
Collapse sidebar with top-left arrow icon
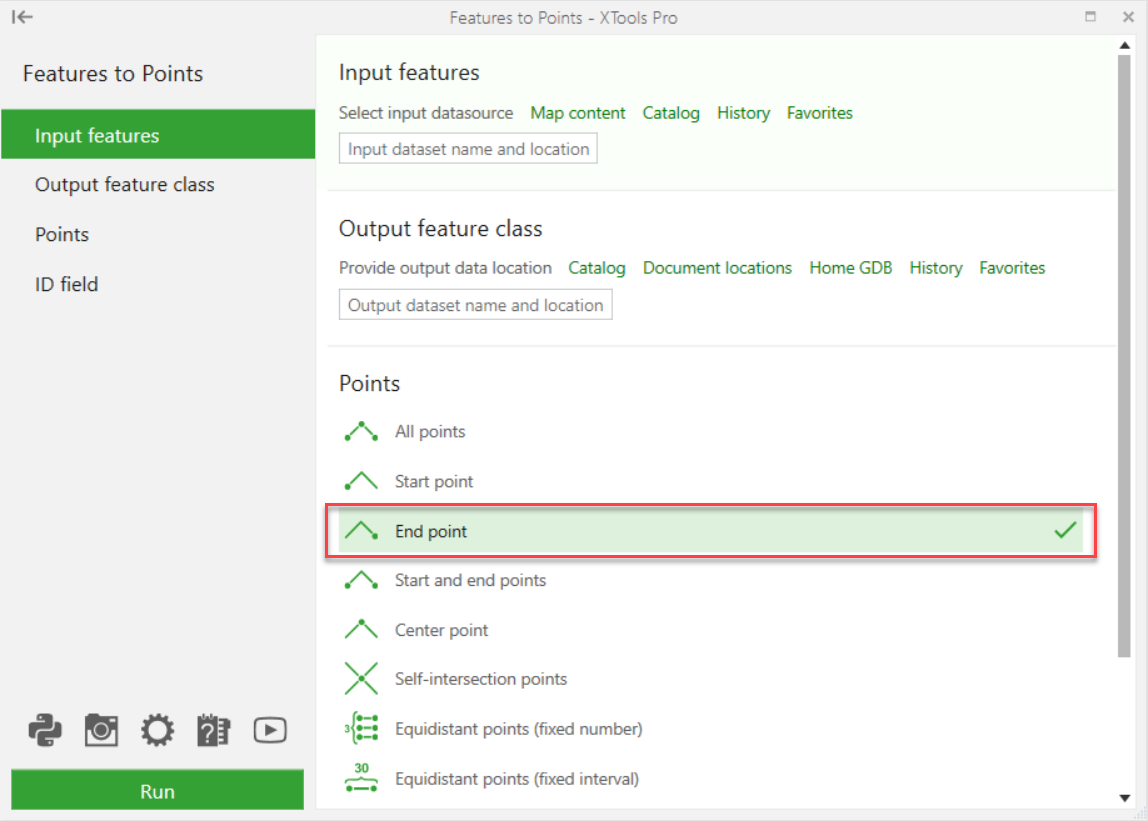click(23, 17)
